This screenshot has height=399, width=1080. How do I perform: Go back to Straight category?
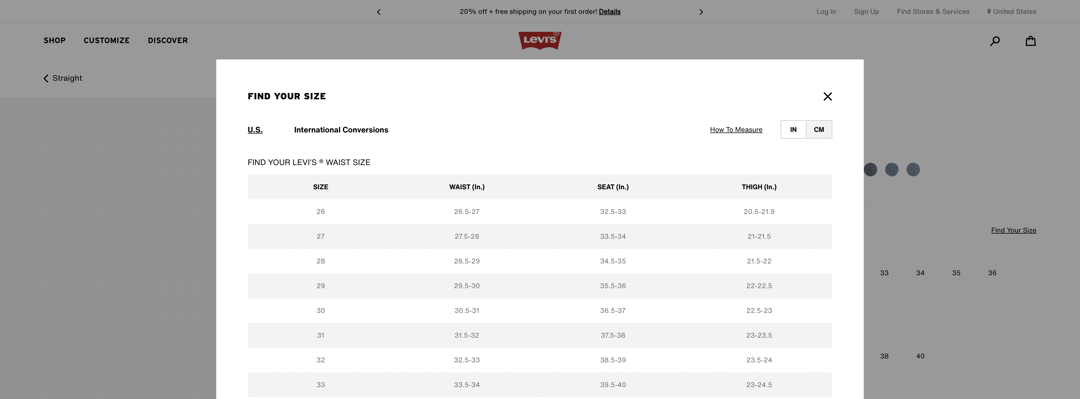pyautogui.click(x=63, y=79)
